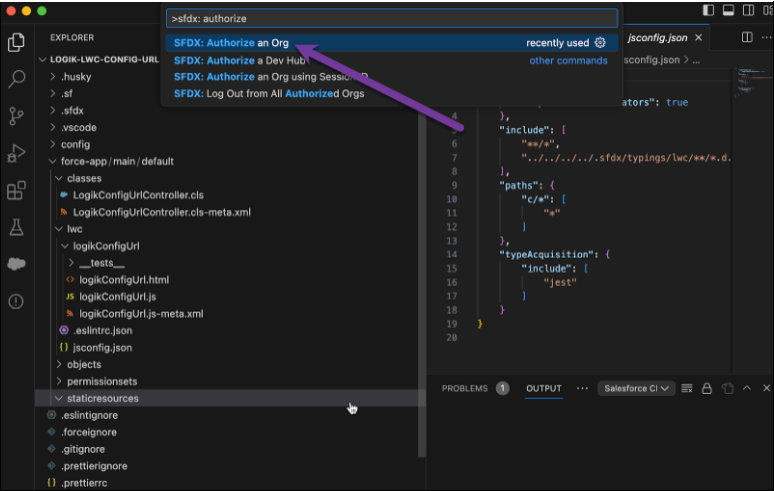
Task: Switch to the PROBLEMS tab
Action: (x=464, y=388)
